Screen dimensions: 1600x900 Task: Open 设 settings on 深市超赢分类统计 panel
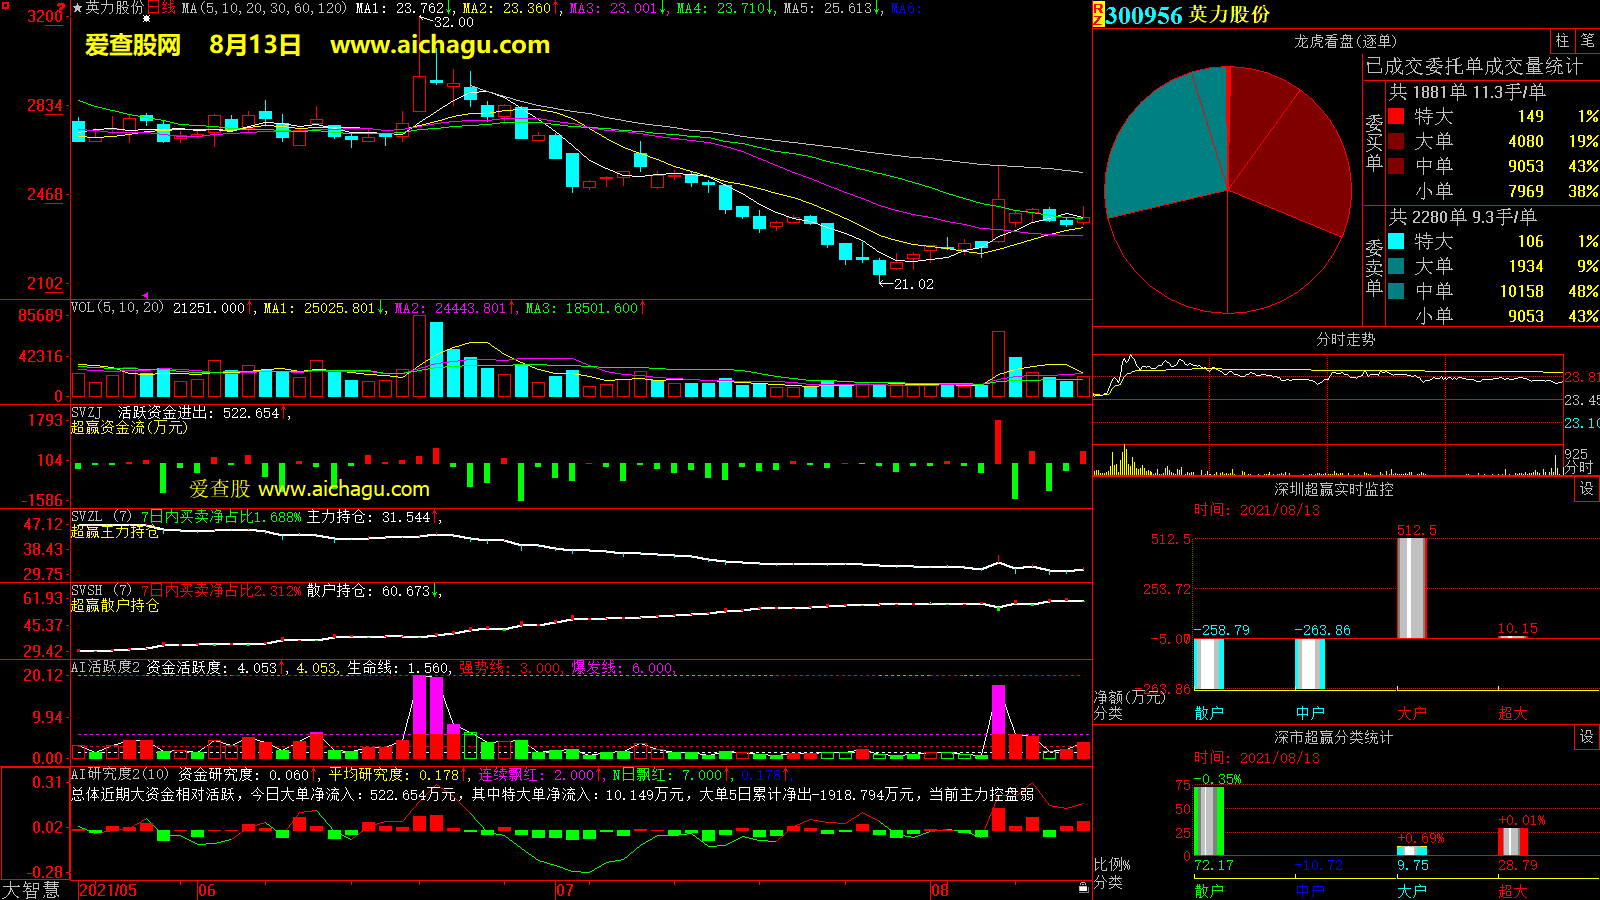[1586, 737]
